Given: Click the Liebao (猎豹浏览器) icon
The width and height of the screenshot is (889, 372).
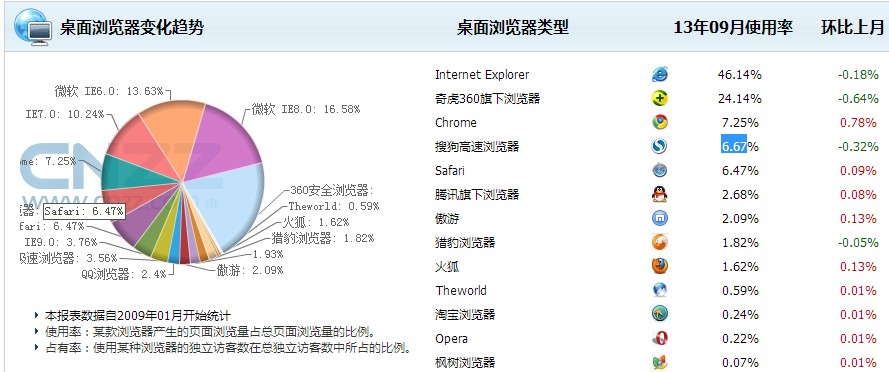Looking at the screenshot, I should pos(659,242).
